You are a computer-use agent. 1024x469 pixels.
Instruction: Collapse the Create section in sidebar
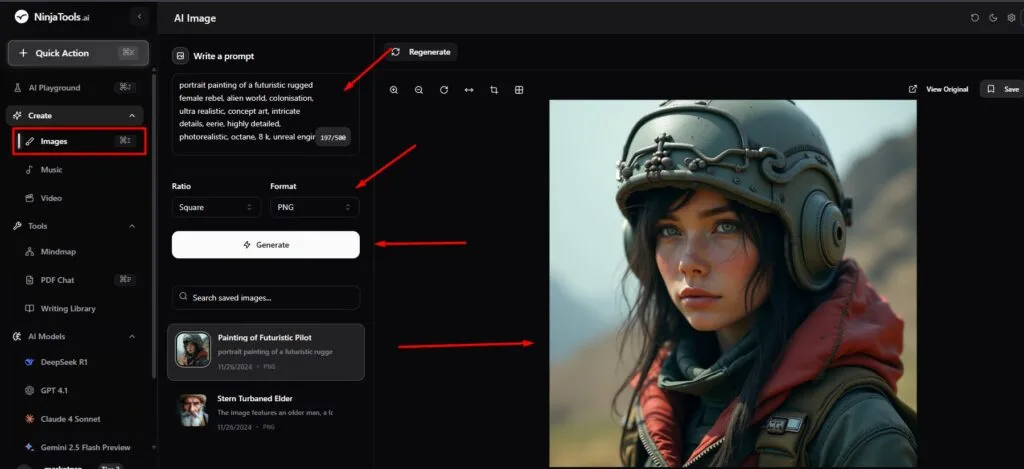coord(133,116)
